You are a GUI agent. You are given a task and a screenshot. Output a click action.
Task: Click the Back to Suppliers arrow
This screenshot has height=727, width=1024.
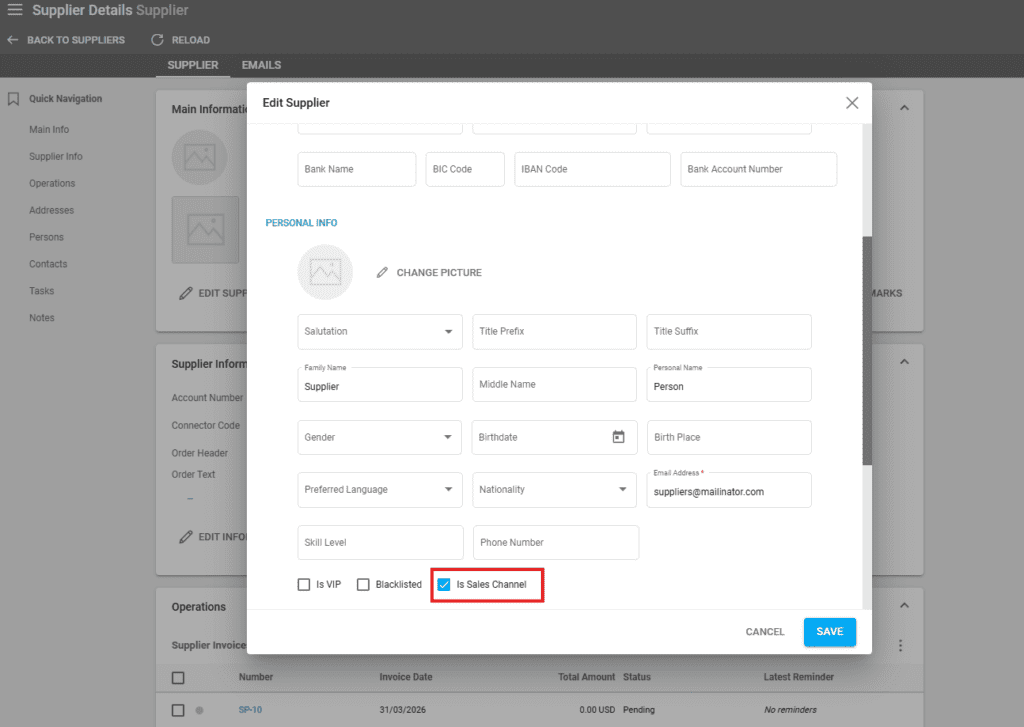[13, 40]
